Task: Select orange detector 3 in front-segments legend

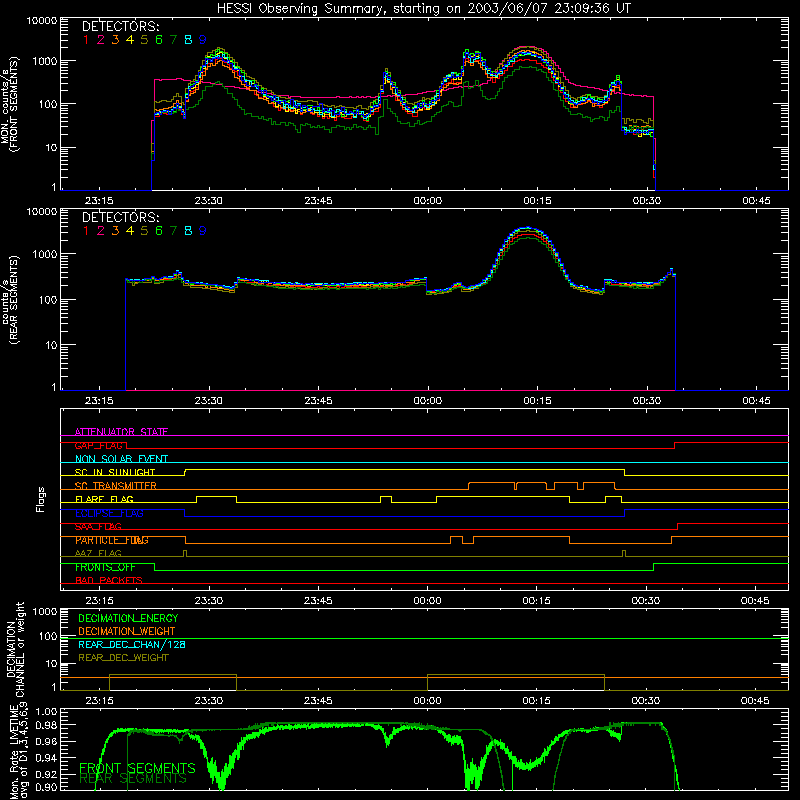Action: point(115,40)
